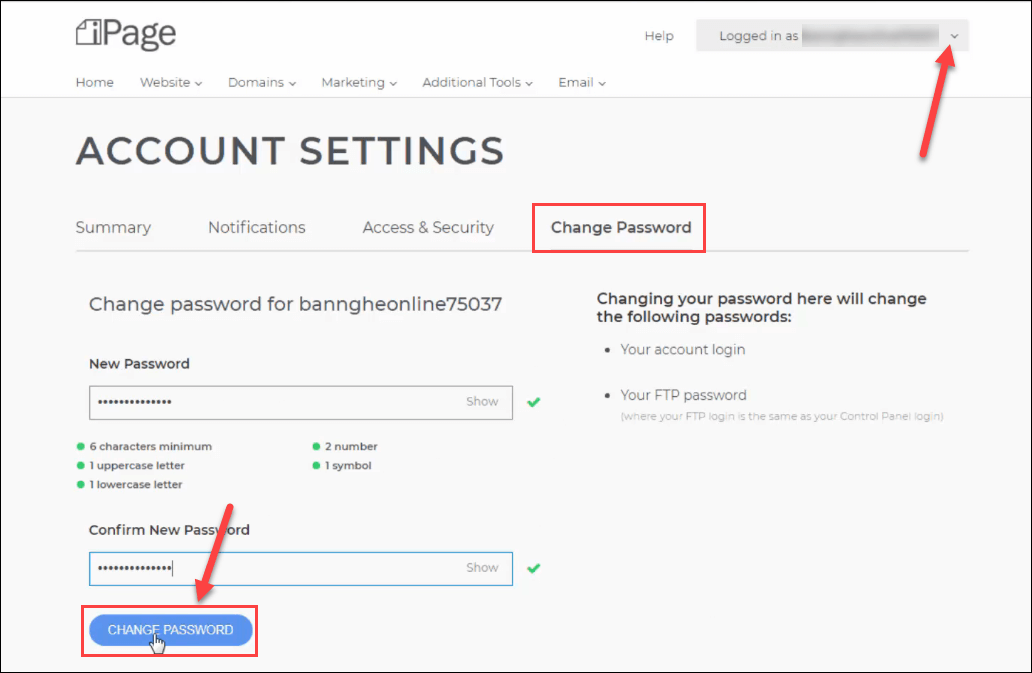Screen dimensions: 1032x673
Task: Switch to the Notifications tab
Action: (x=257, y=228)
